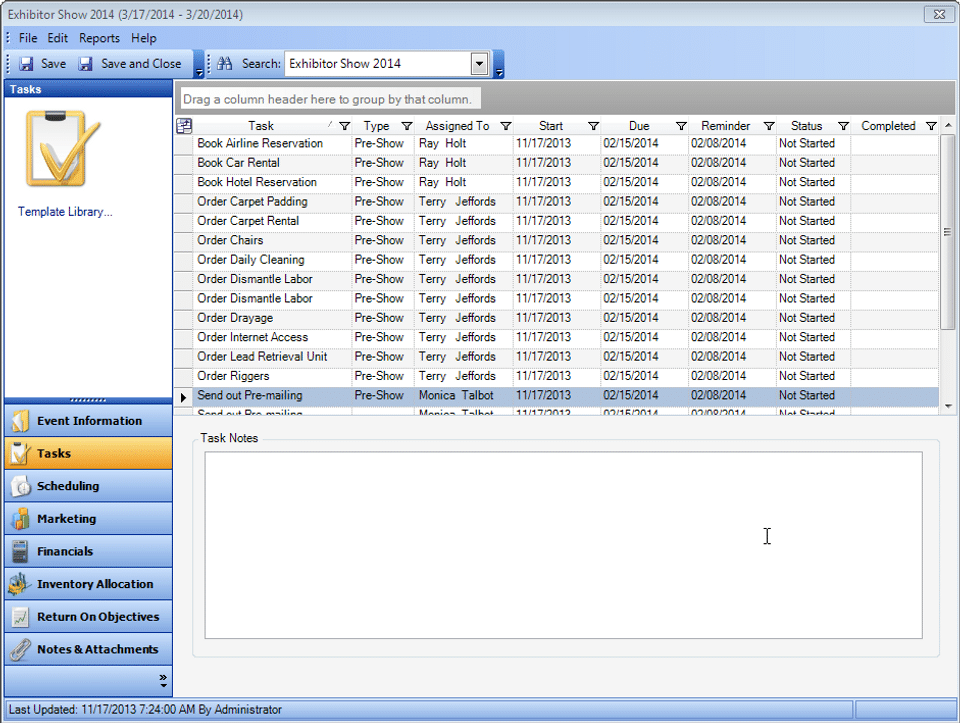Image resolution: width=960 pixels, height=723 pixels.
Task: Click the Return On Objectives graph icon
Action: coord(20,616)
